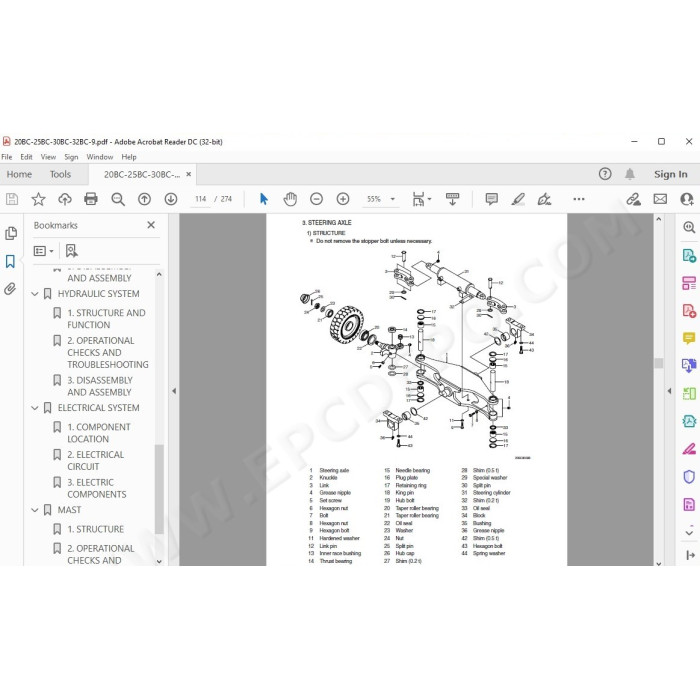Image resolution: width=700 pixels, height=700 pixels.
Task: Switch to the Tools tab
Action: tap(60, 174)
